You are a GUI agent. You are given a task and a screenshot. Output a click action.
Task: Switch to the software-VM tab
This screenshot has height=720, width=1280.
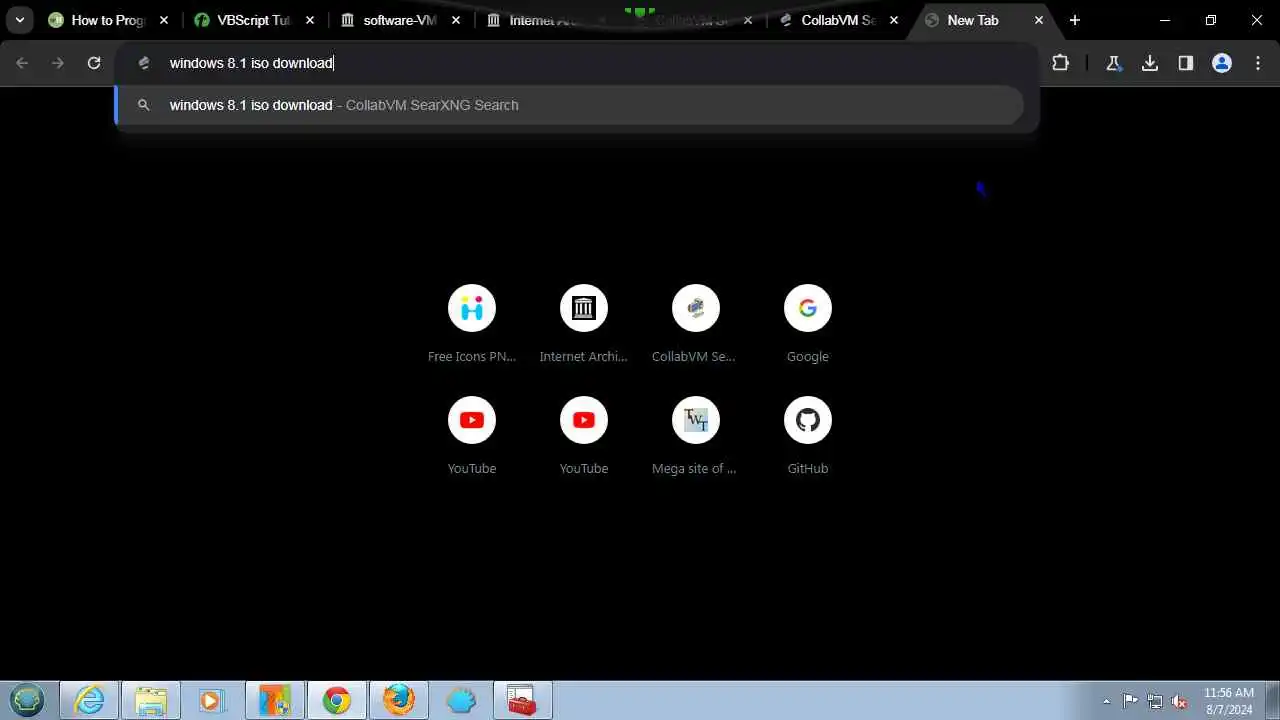(400, 20)
